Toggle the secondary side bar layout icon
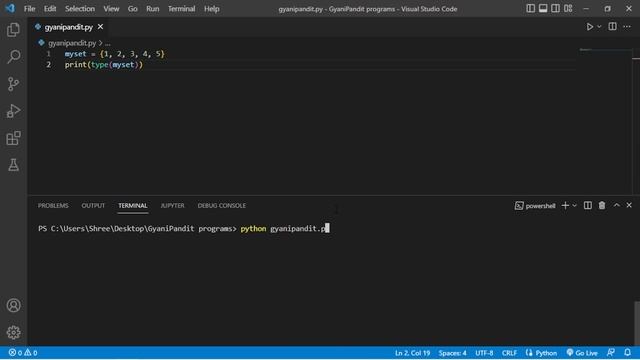Viewport: 640px width, 360px height. click(x=556, y=8)
